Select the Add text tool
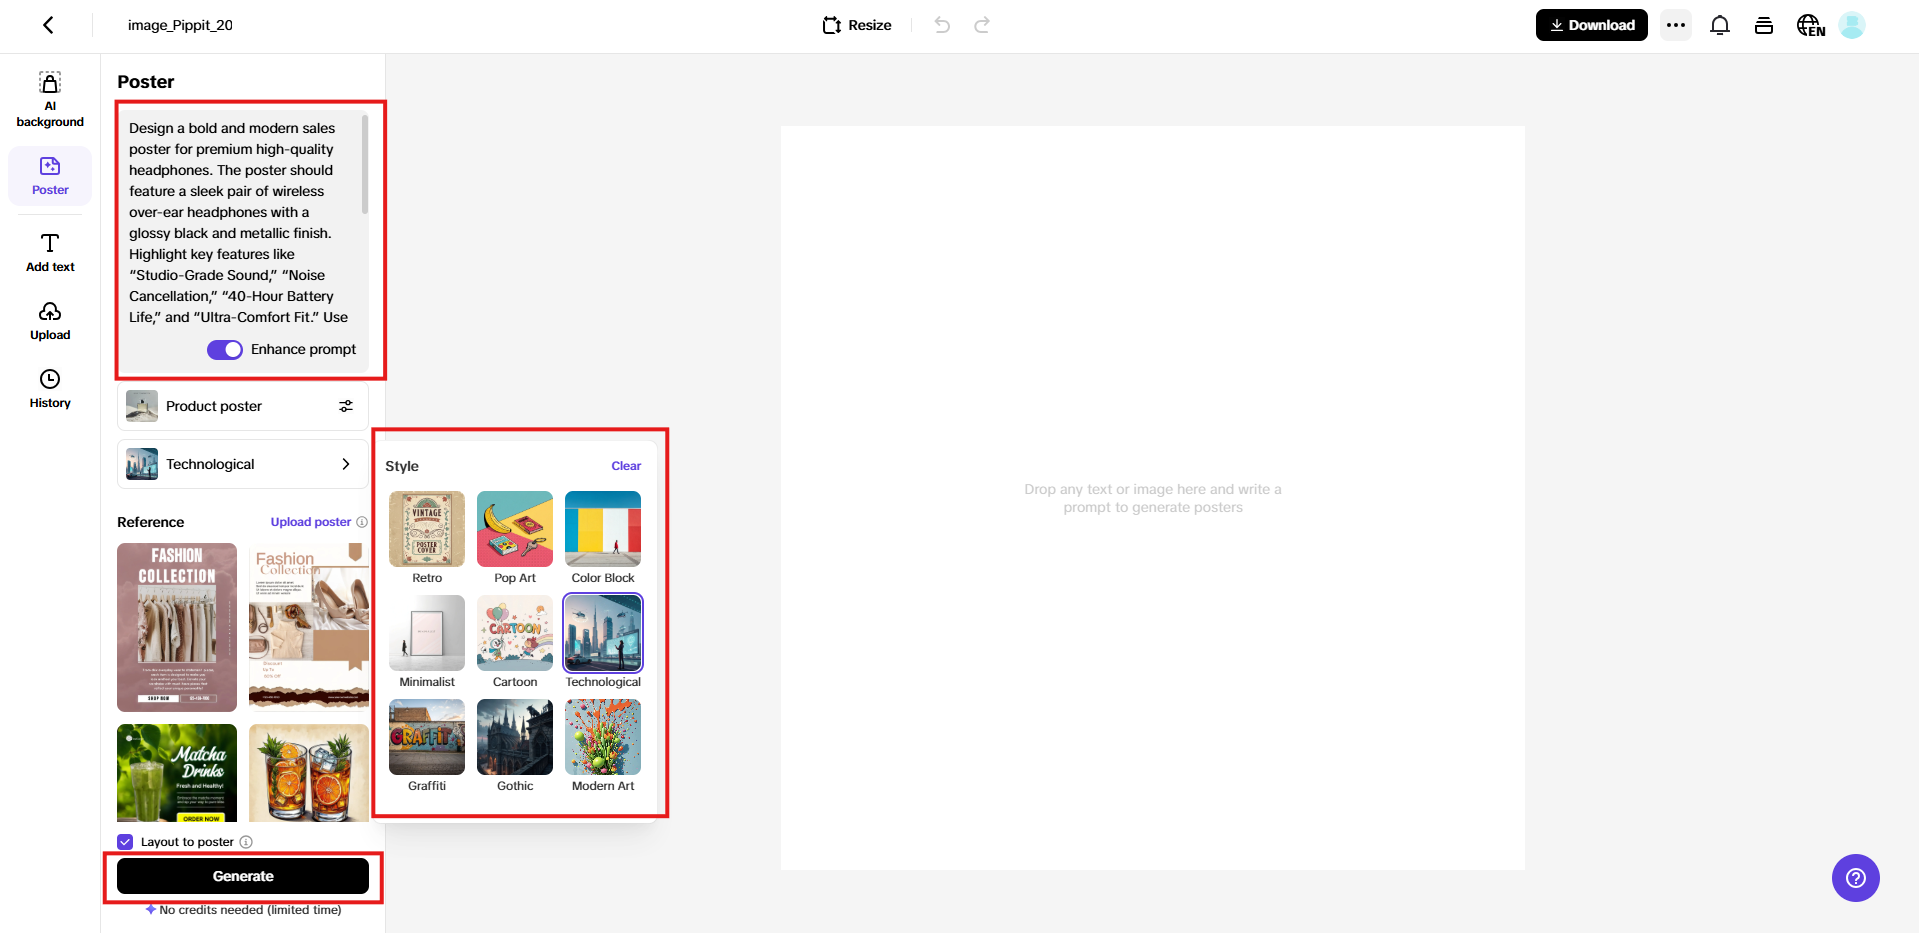The height and width of the screenshot is (933, 1919). point(49,252)
